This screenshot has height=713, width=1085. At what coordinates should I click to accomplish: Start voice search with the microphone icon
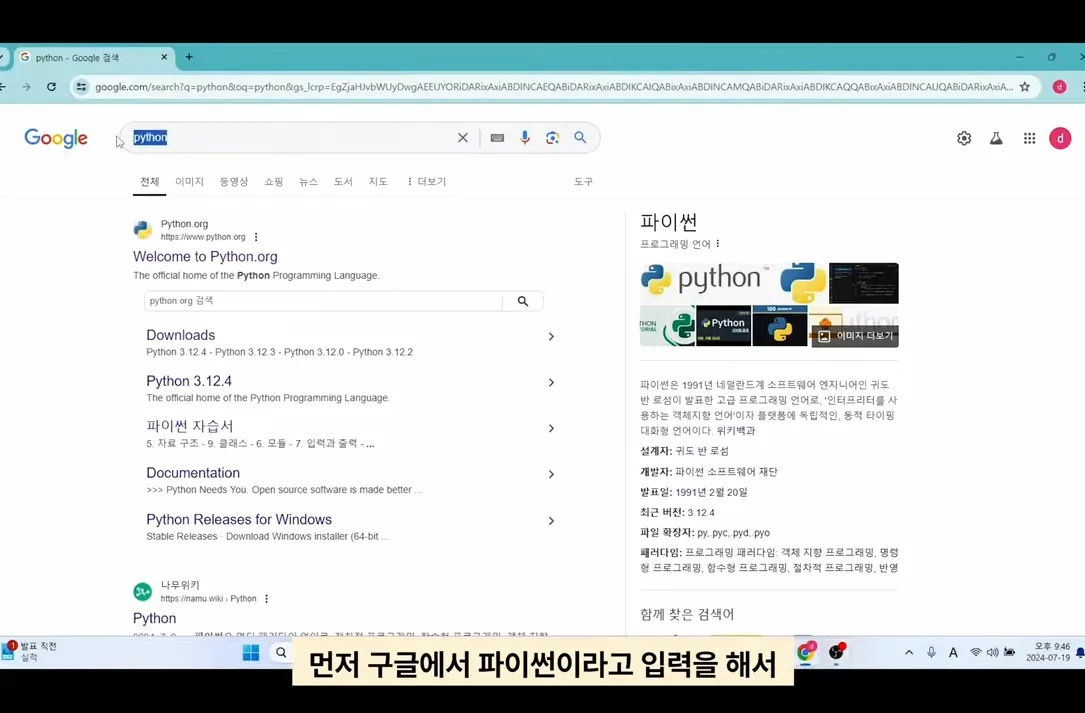525,138
